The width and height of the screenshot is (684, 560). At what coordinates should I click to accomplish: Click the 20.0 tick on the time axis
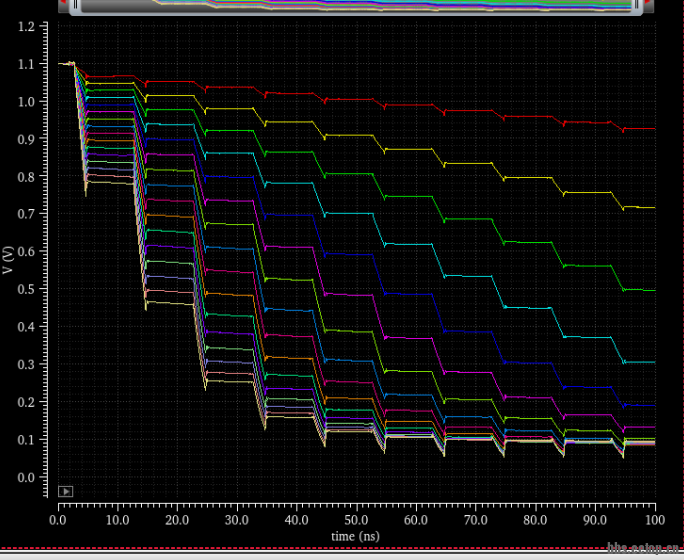click(178, 521)
